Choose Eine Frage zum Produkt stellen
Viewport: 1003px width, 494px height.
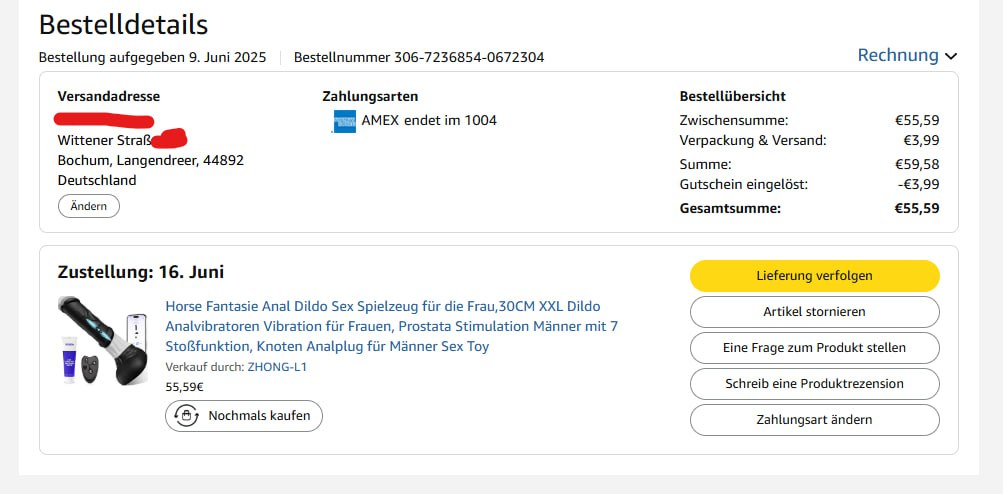[814, 348]
